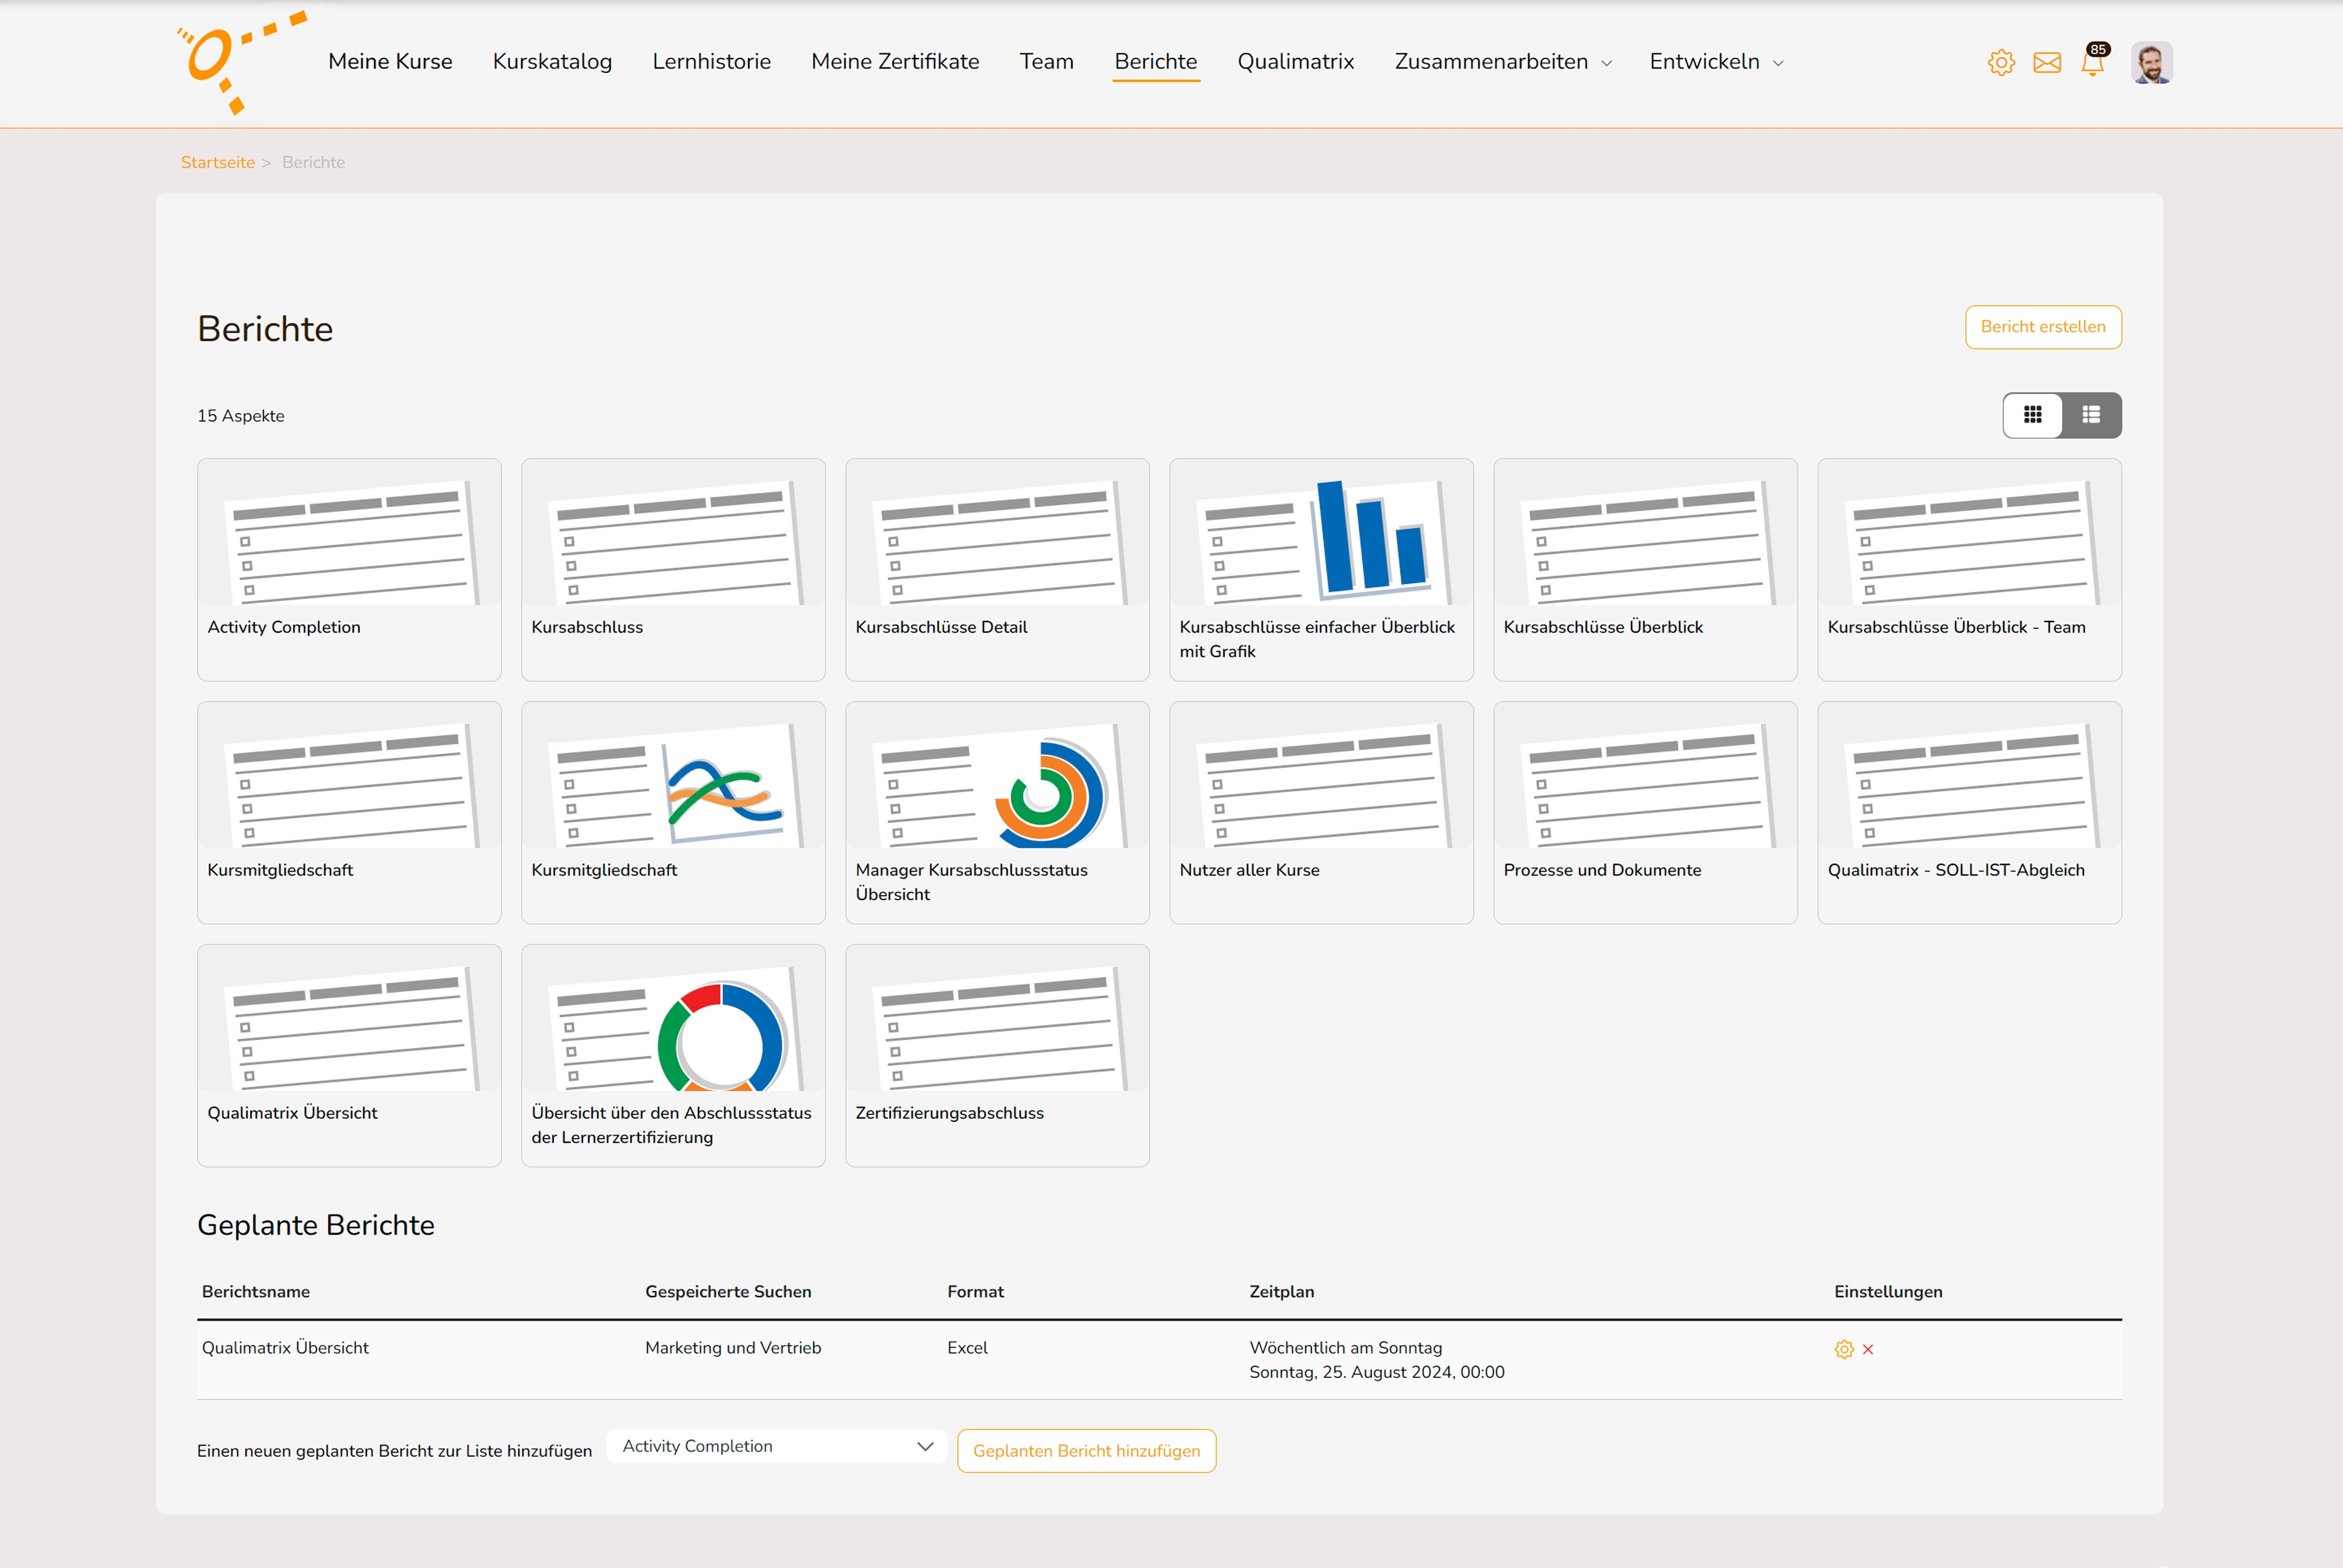Open messages envelope icon

click(2047, 63)
